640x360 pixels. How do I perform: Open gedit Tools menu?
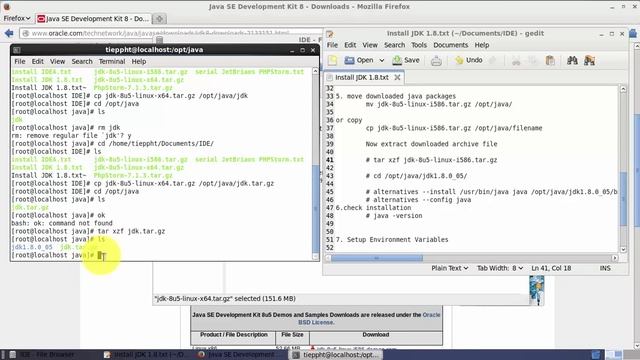(x=419, y=45)
